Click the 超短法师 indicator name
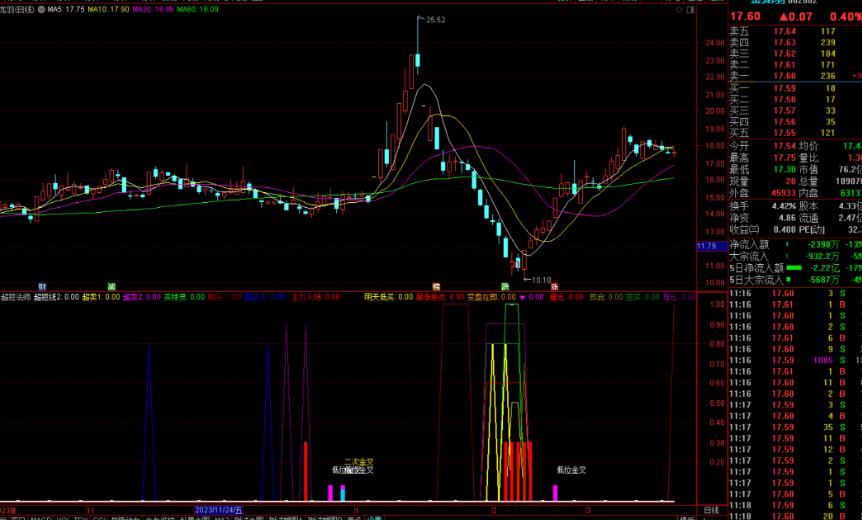Viewport: 862px width, 520px height. coord(16,297)
